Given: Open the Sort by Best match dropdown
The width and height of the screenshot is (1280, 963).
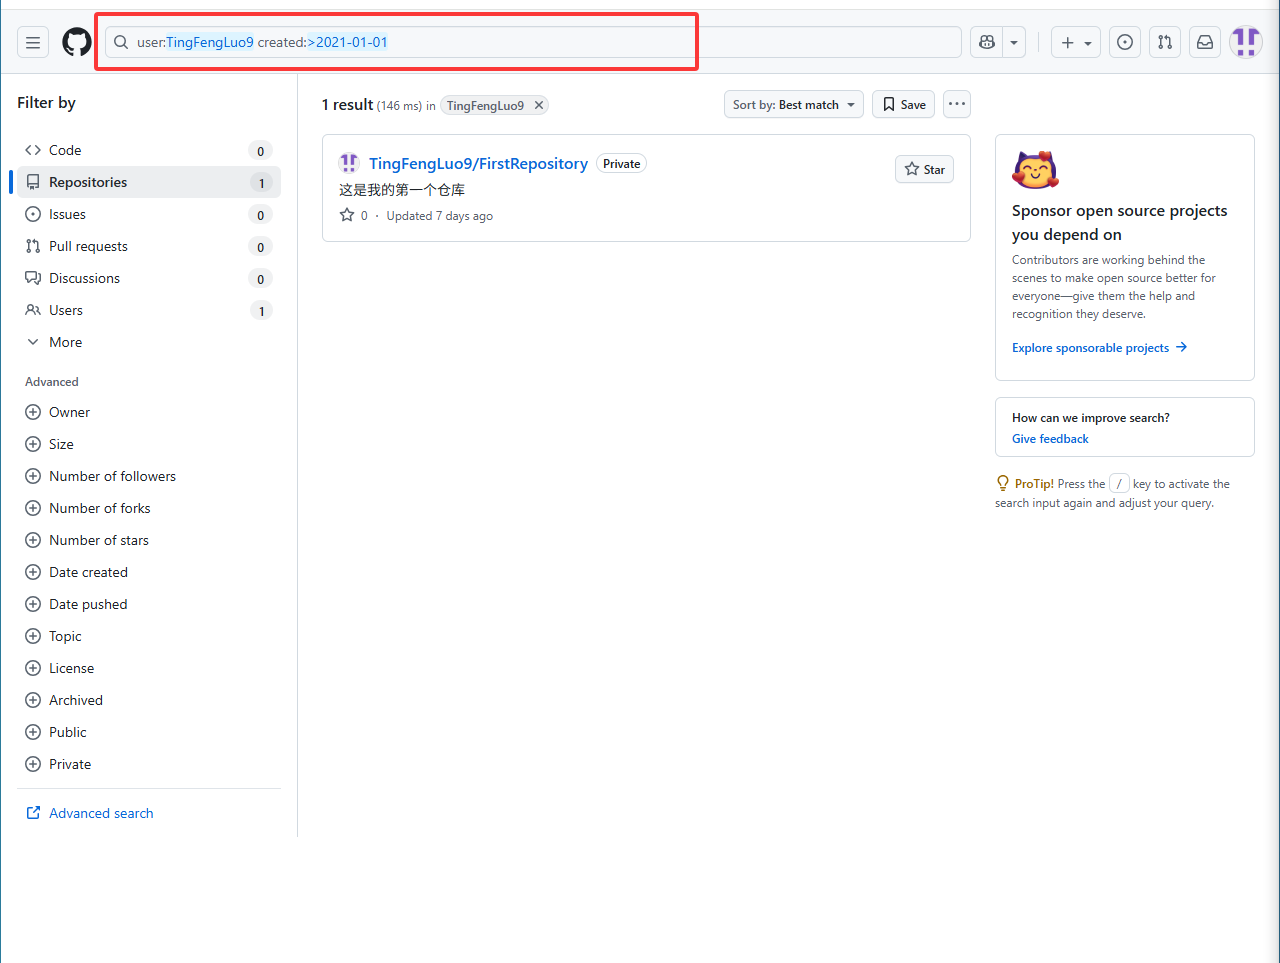Looking at the screenshot, I should [x=793, y=104].
